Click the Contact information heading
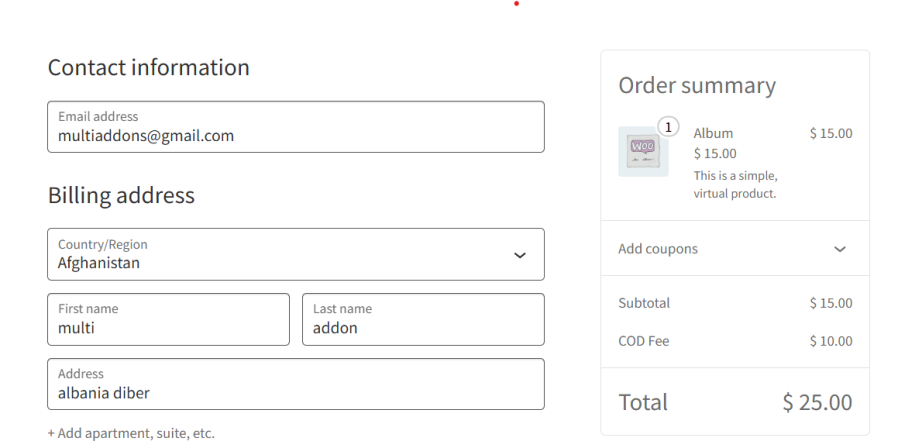898x448 pixels. click(149, 68)
